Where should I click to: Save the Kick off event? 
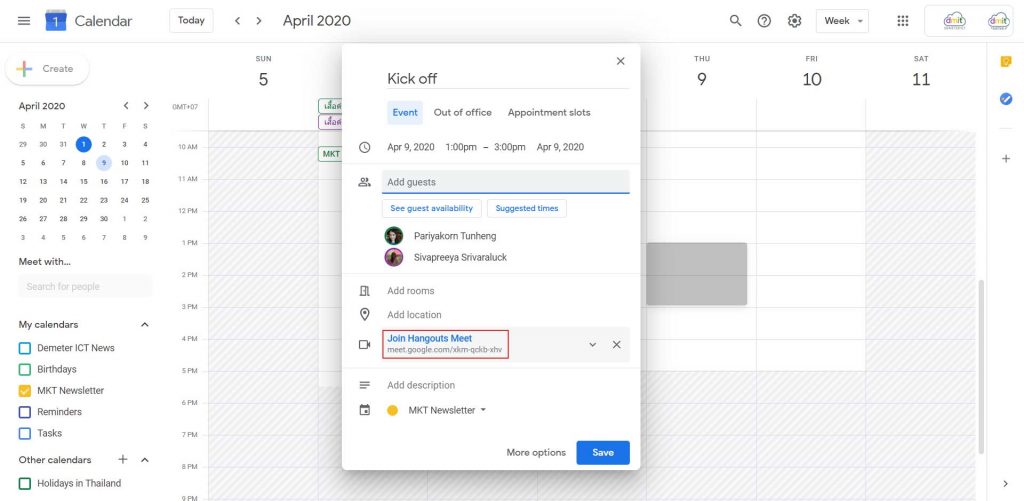[x=603, y=453]
